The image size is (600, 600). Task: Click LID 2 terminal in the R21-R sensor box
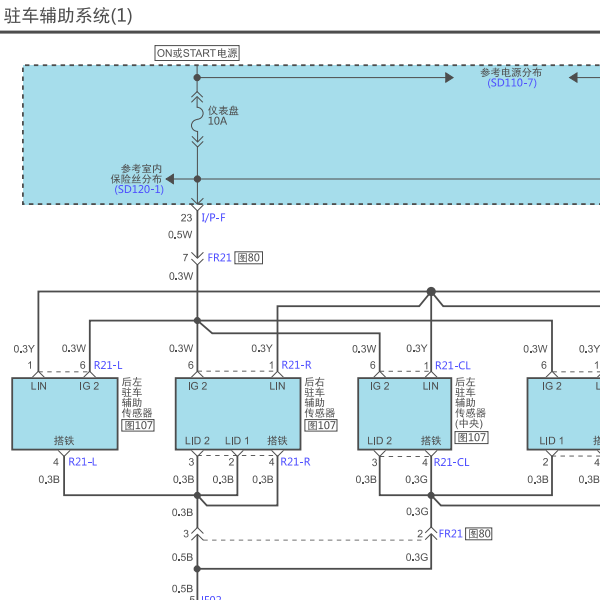[197, 441]
